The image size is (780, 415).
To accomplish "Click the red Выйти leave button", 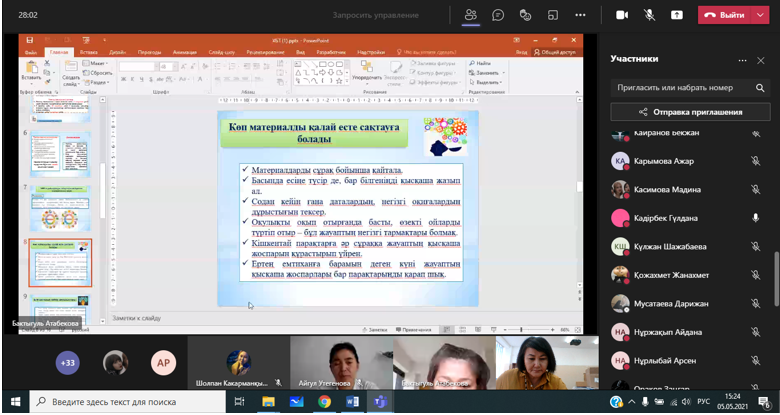I will tap(725, 15).
